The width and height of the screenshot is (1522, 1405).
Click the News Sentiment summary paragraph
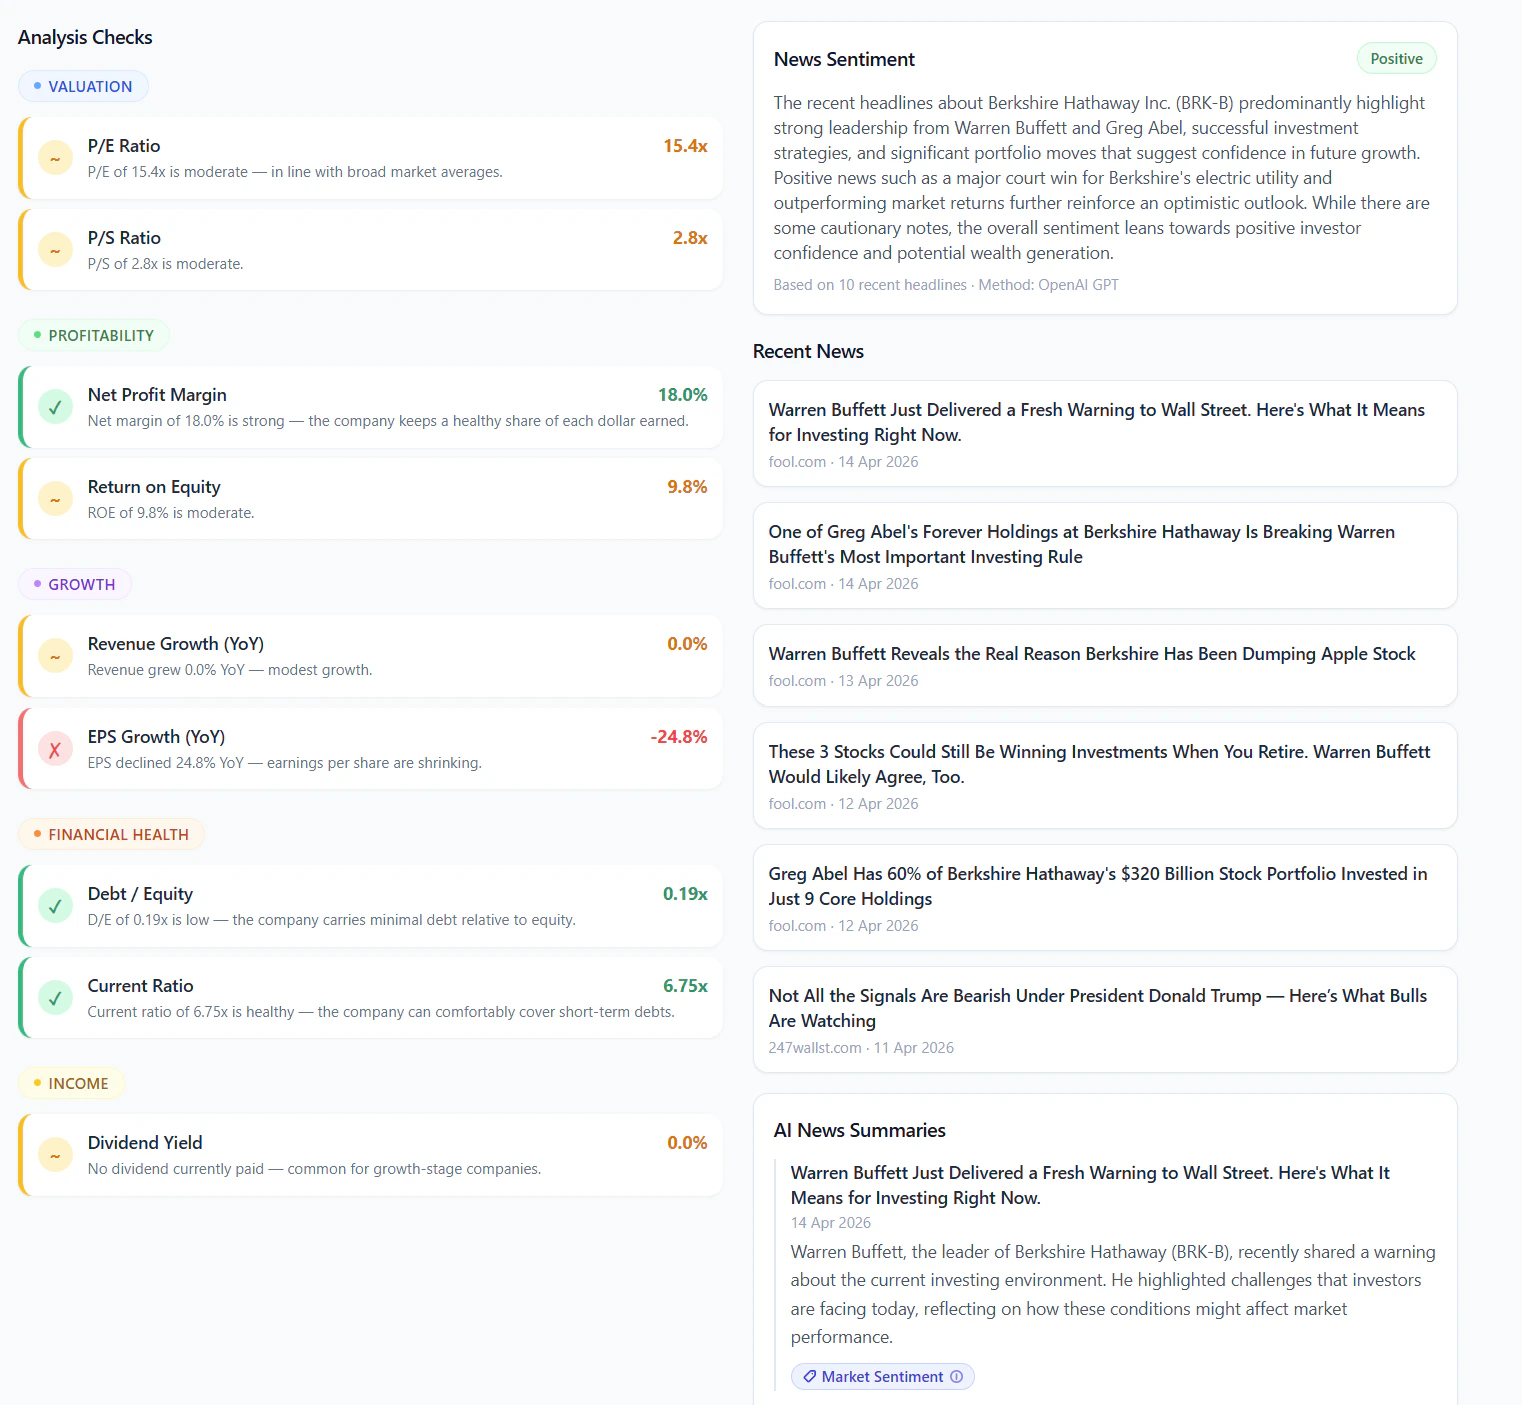pyautogui.click(x=1102, y=178)
